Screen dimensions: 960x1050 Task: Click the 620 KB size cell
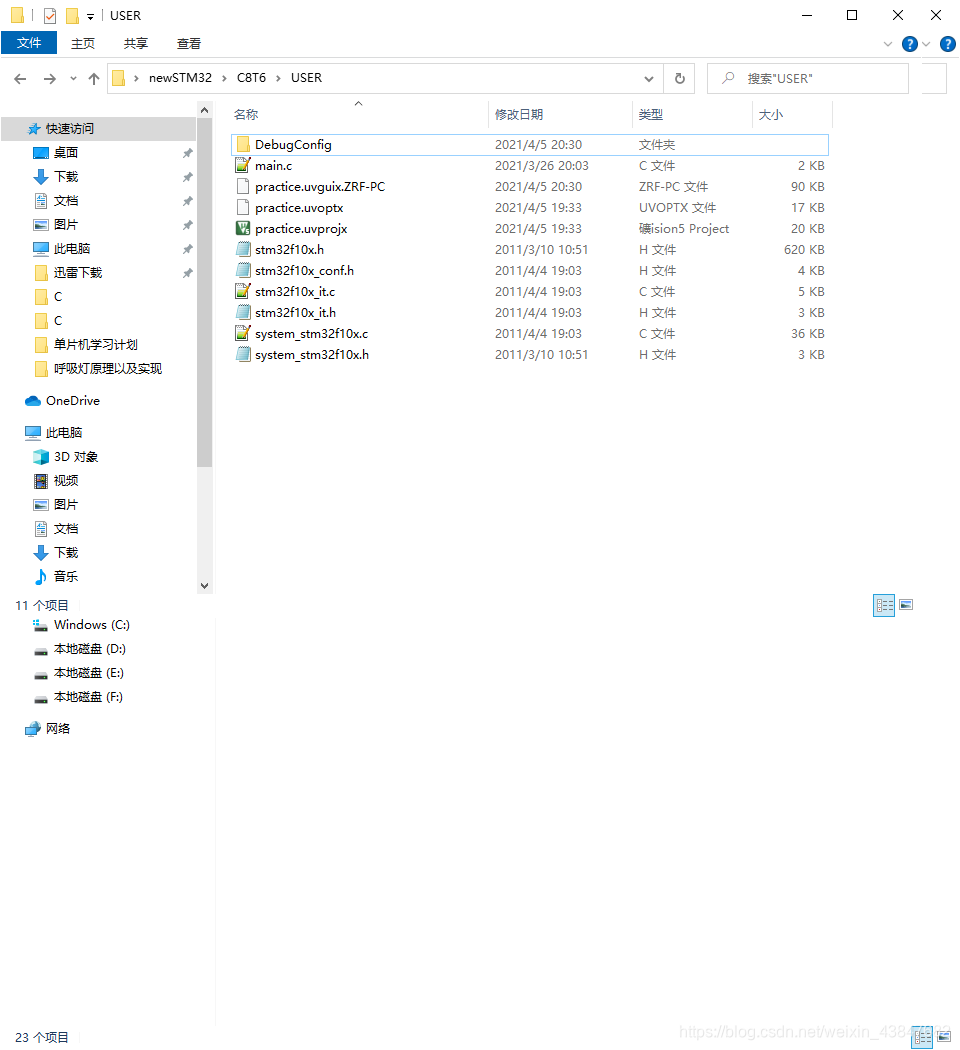[804, 250]
